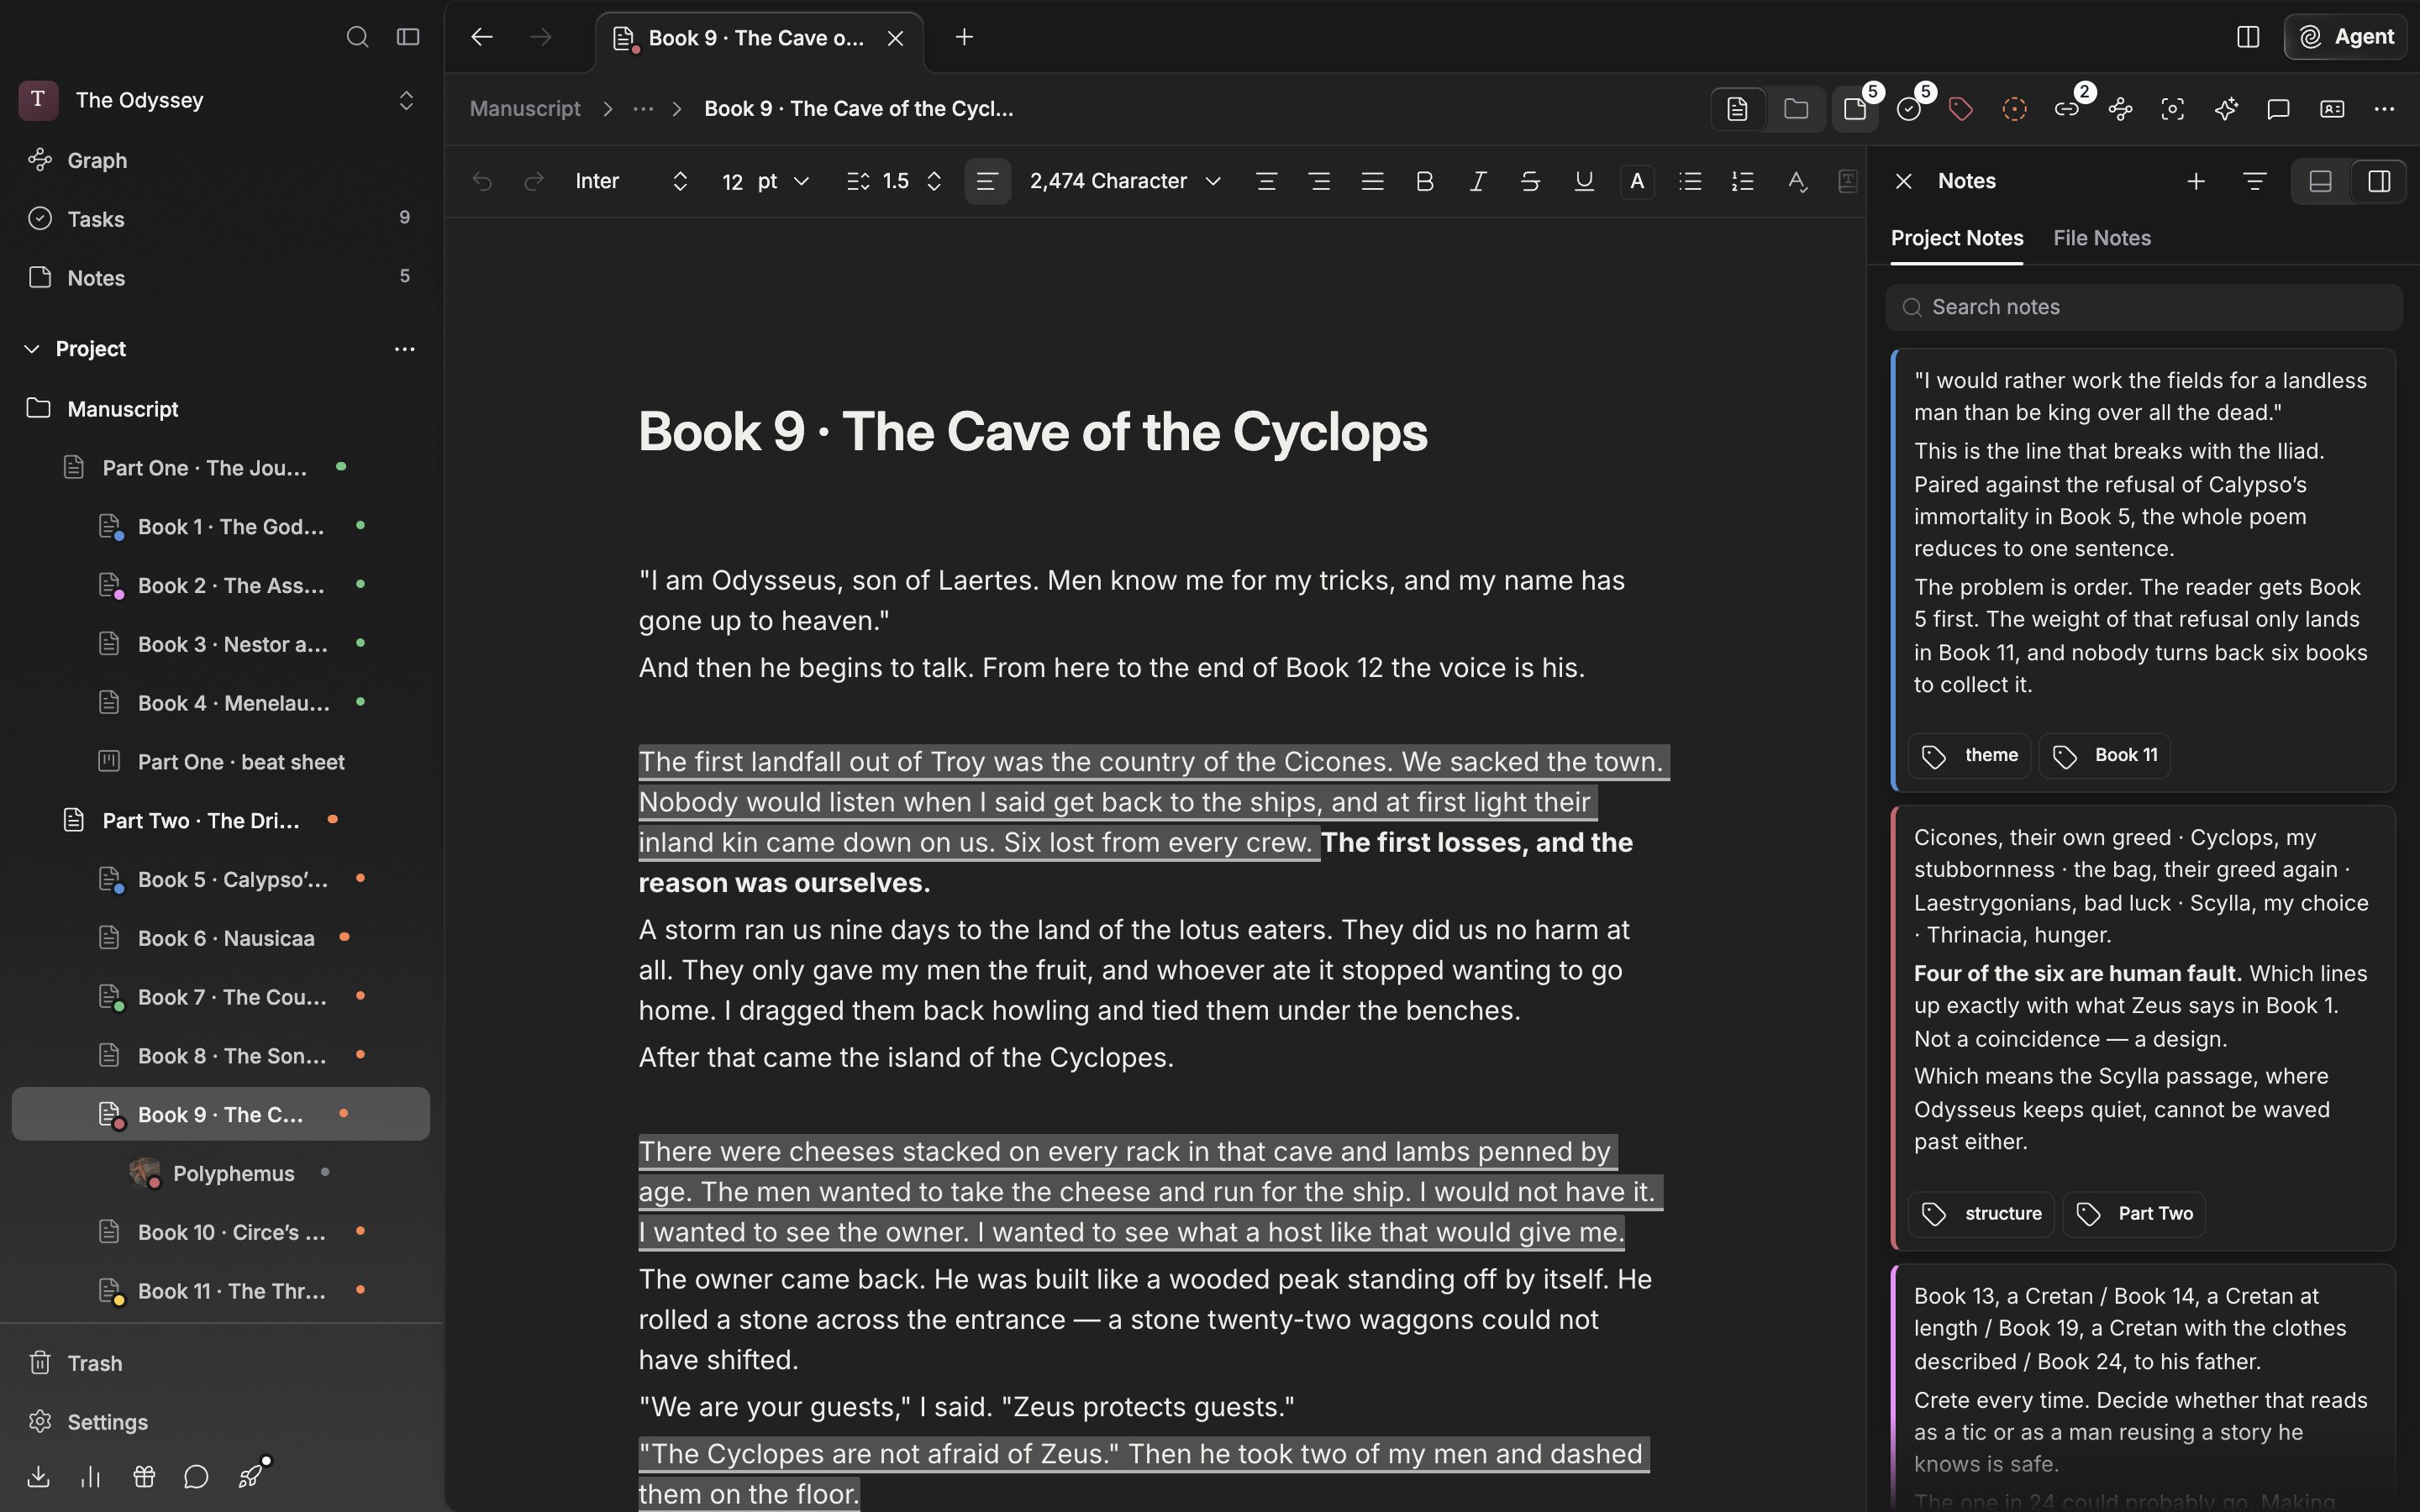2420x1512 pixels.
Task: Toggle strikethrough formatting
Action: 1530,181
